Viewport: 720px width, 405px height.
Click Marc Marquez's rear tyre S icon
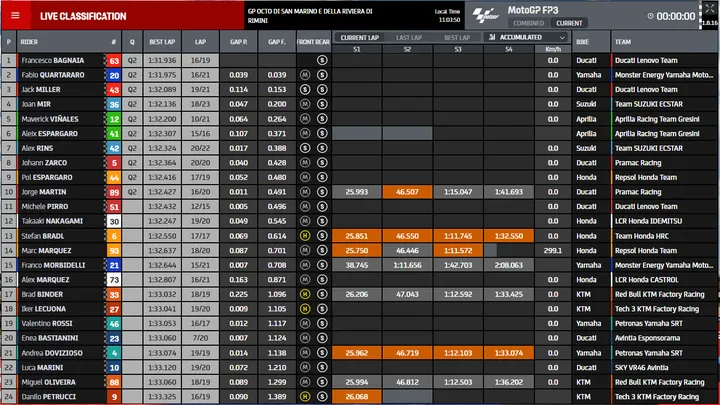(x=322, y=251)
